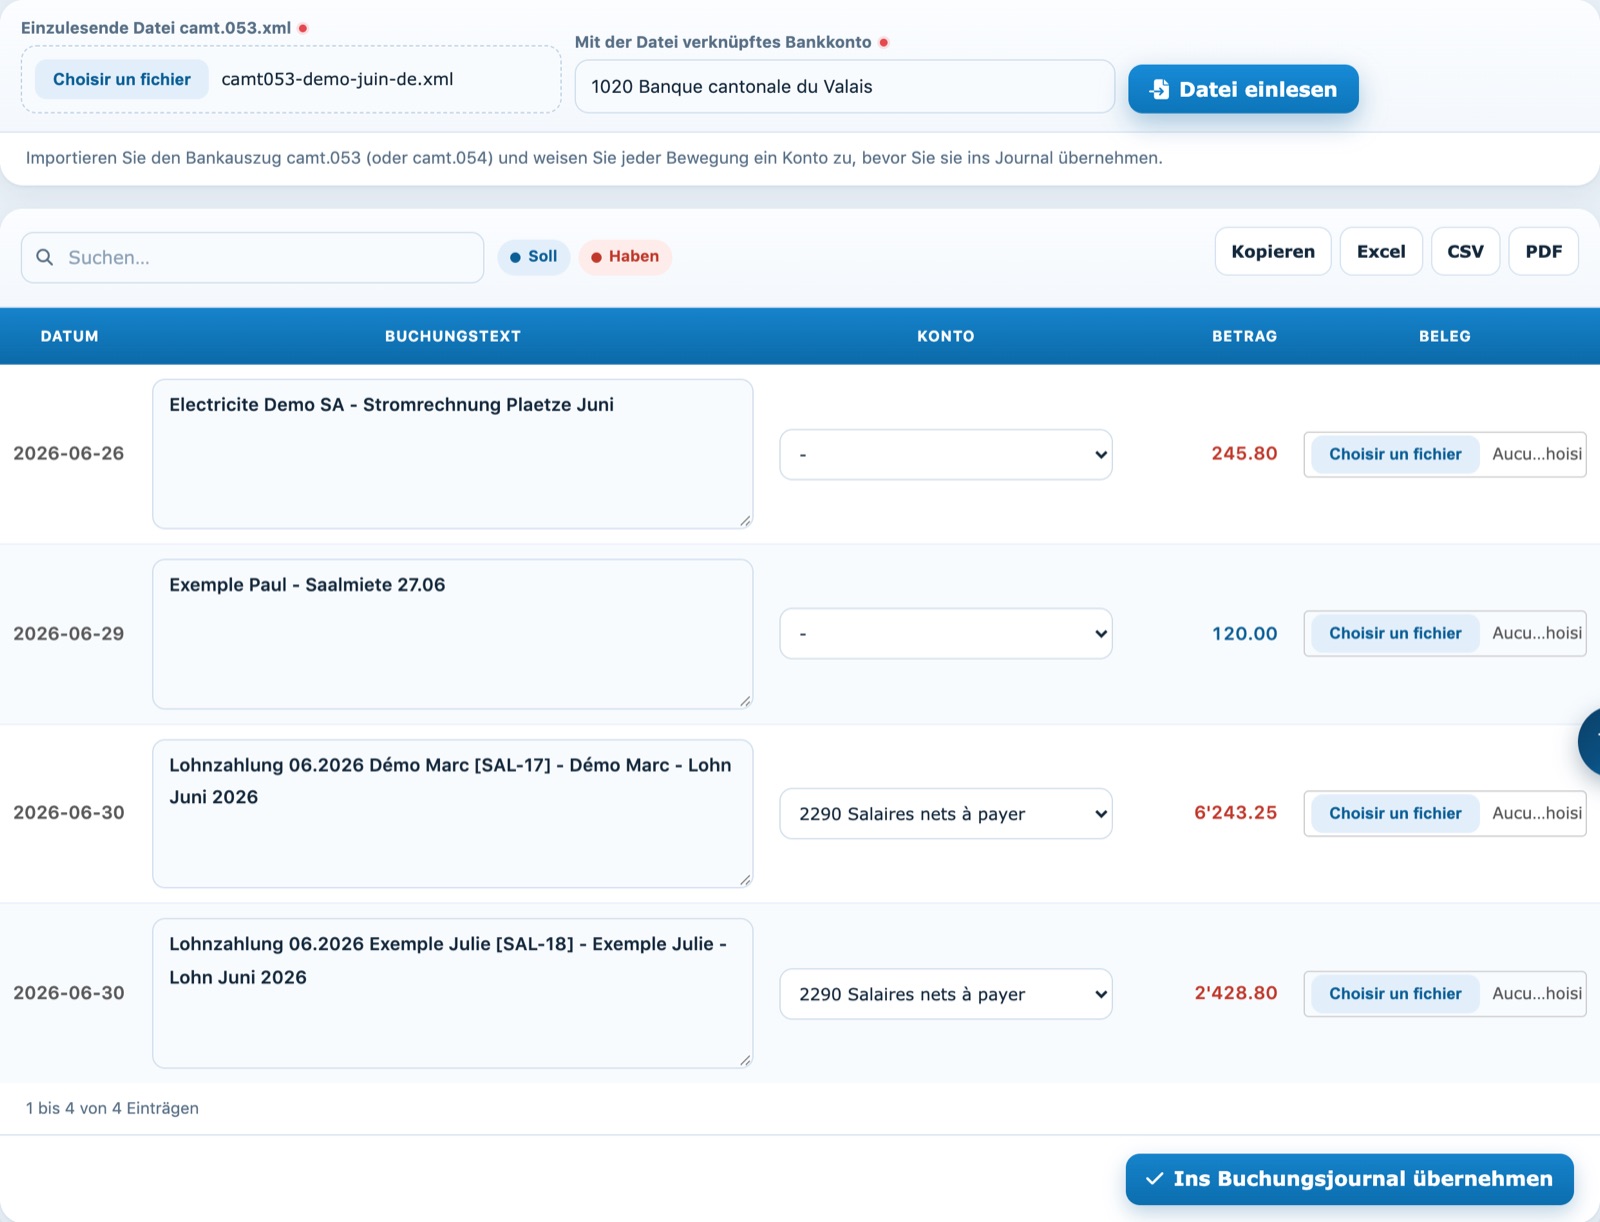1600x1222 pixels.
Task: Sort by the Datum column header
Action: click(70, 336)
